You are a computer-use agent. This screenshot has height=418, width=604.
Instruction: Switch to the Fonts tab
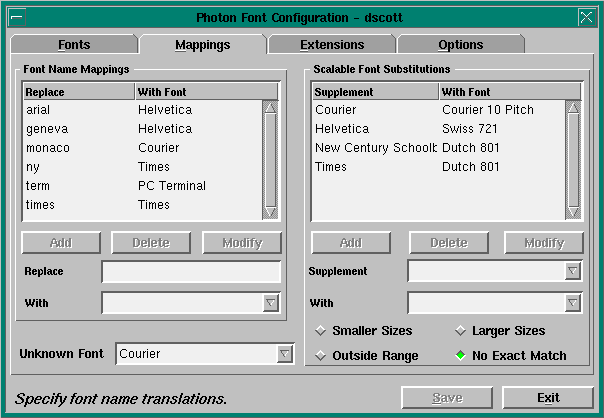(74, 45)
